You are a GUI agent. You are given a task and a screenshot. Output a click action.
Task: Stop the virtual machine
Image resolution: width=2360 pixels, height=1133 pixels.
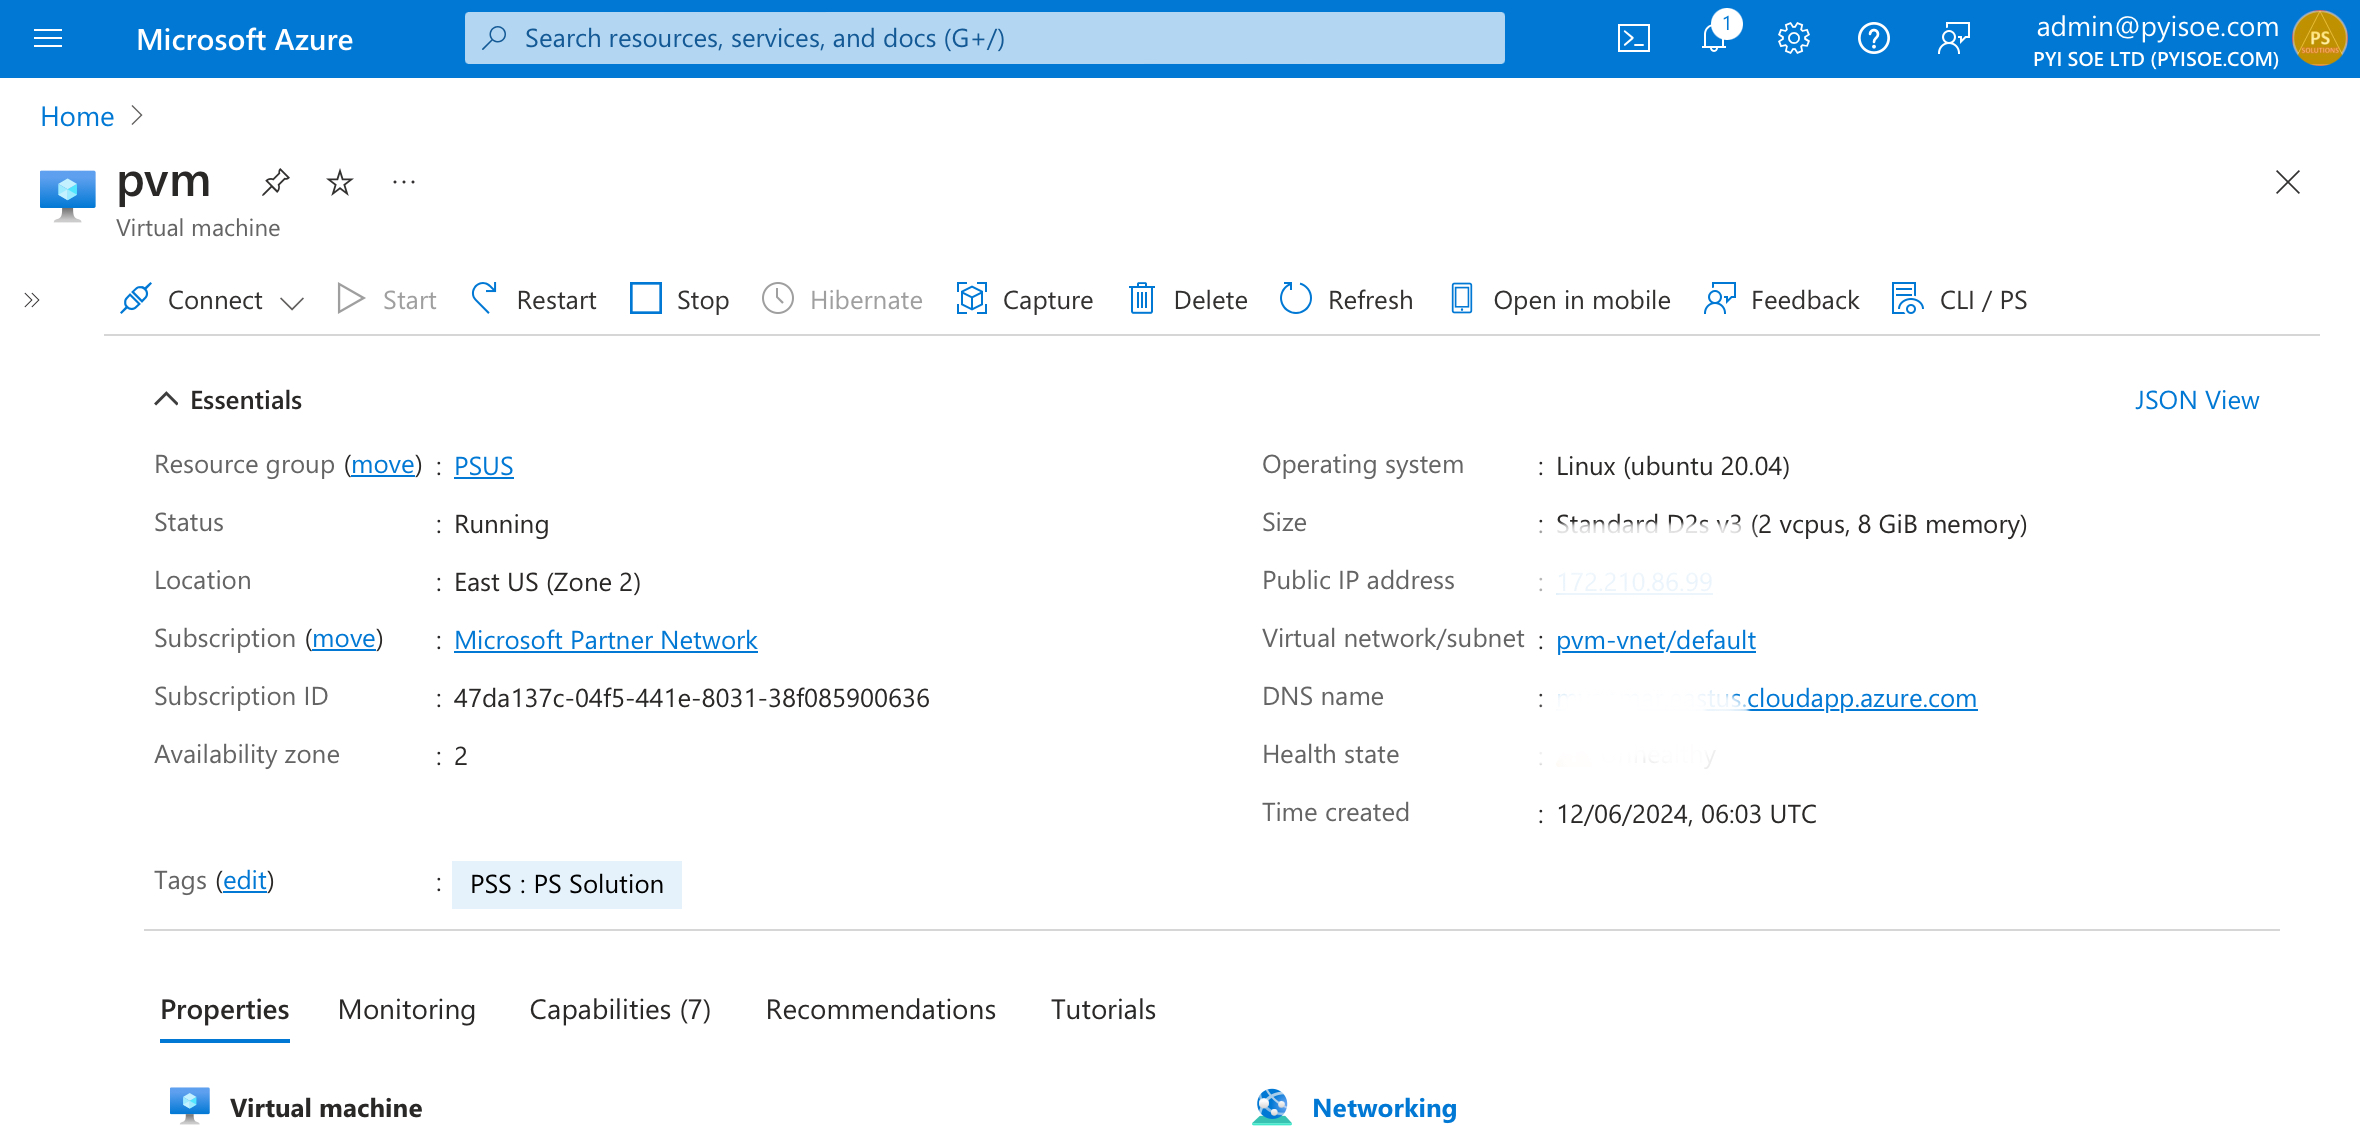pos(680,300)
